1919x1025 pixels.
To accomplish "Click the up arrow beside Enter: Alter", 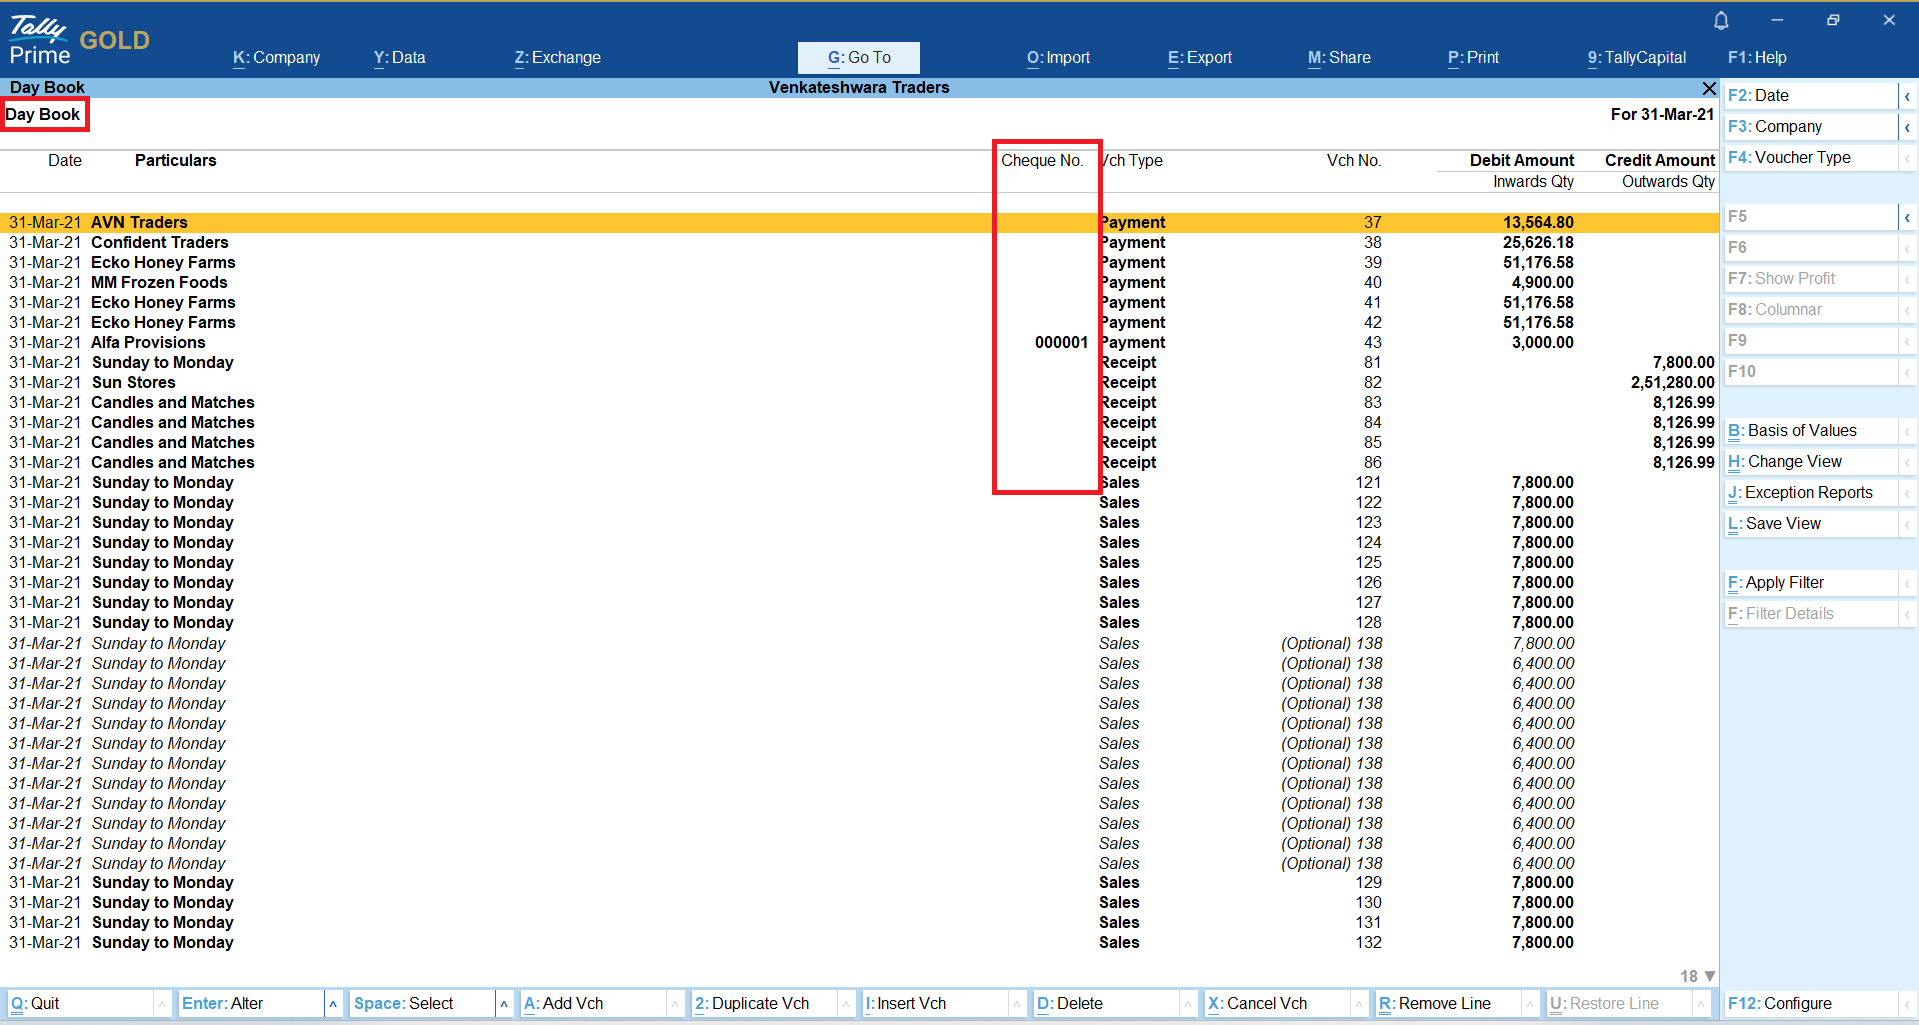I will click(333, 1004).
